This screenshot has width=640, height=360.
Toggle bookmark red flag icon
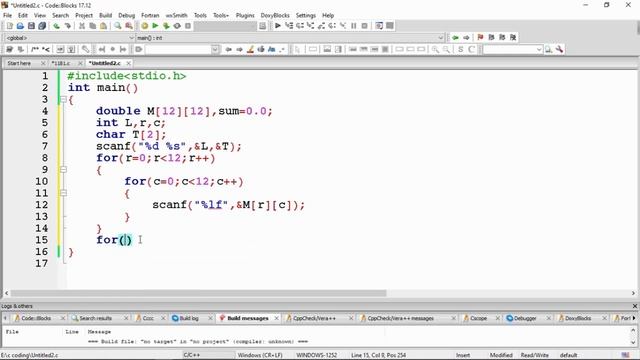pyautogui.click(x=480, y=38)
